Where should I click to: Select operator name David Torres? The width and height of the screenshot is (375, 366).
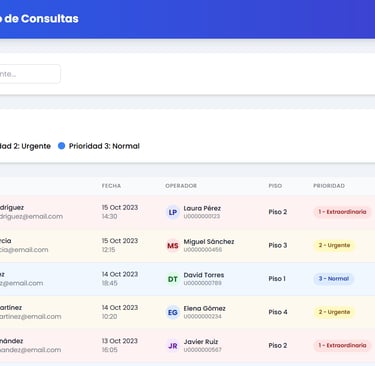[204, 275]
